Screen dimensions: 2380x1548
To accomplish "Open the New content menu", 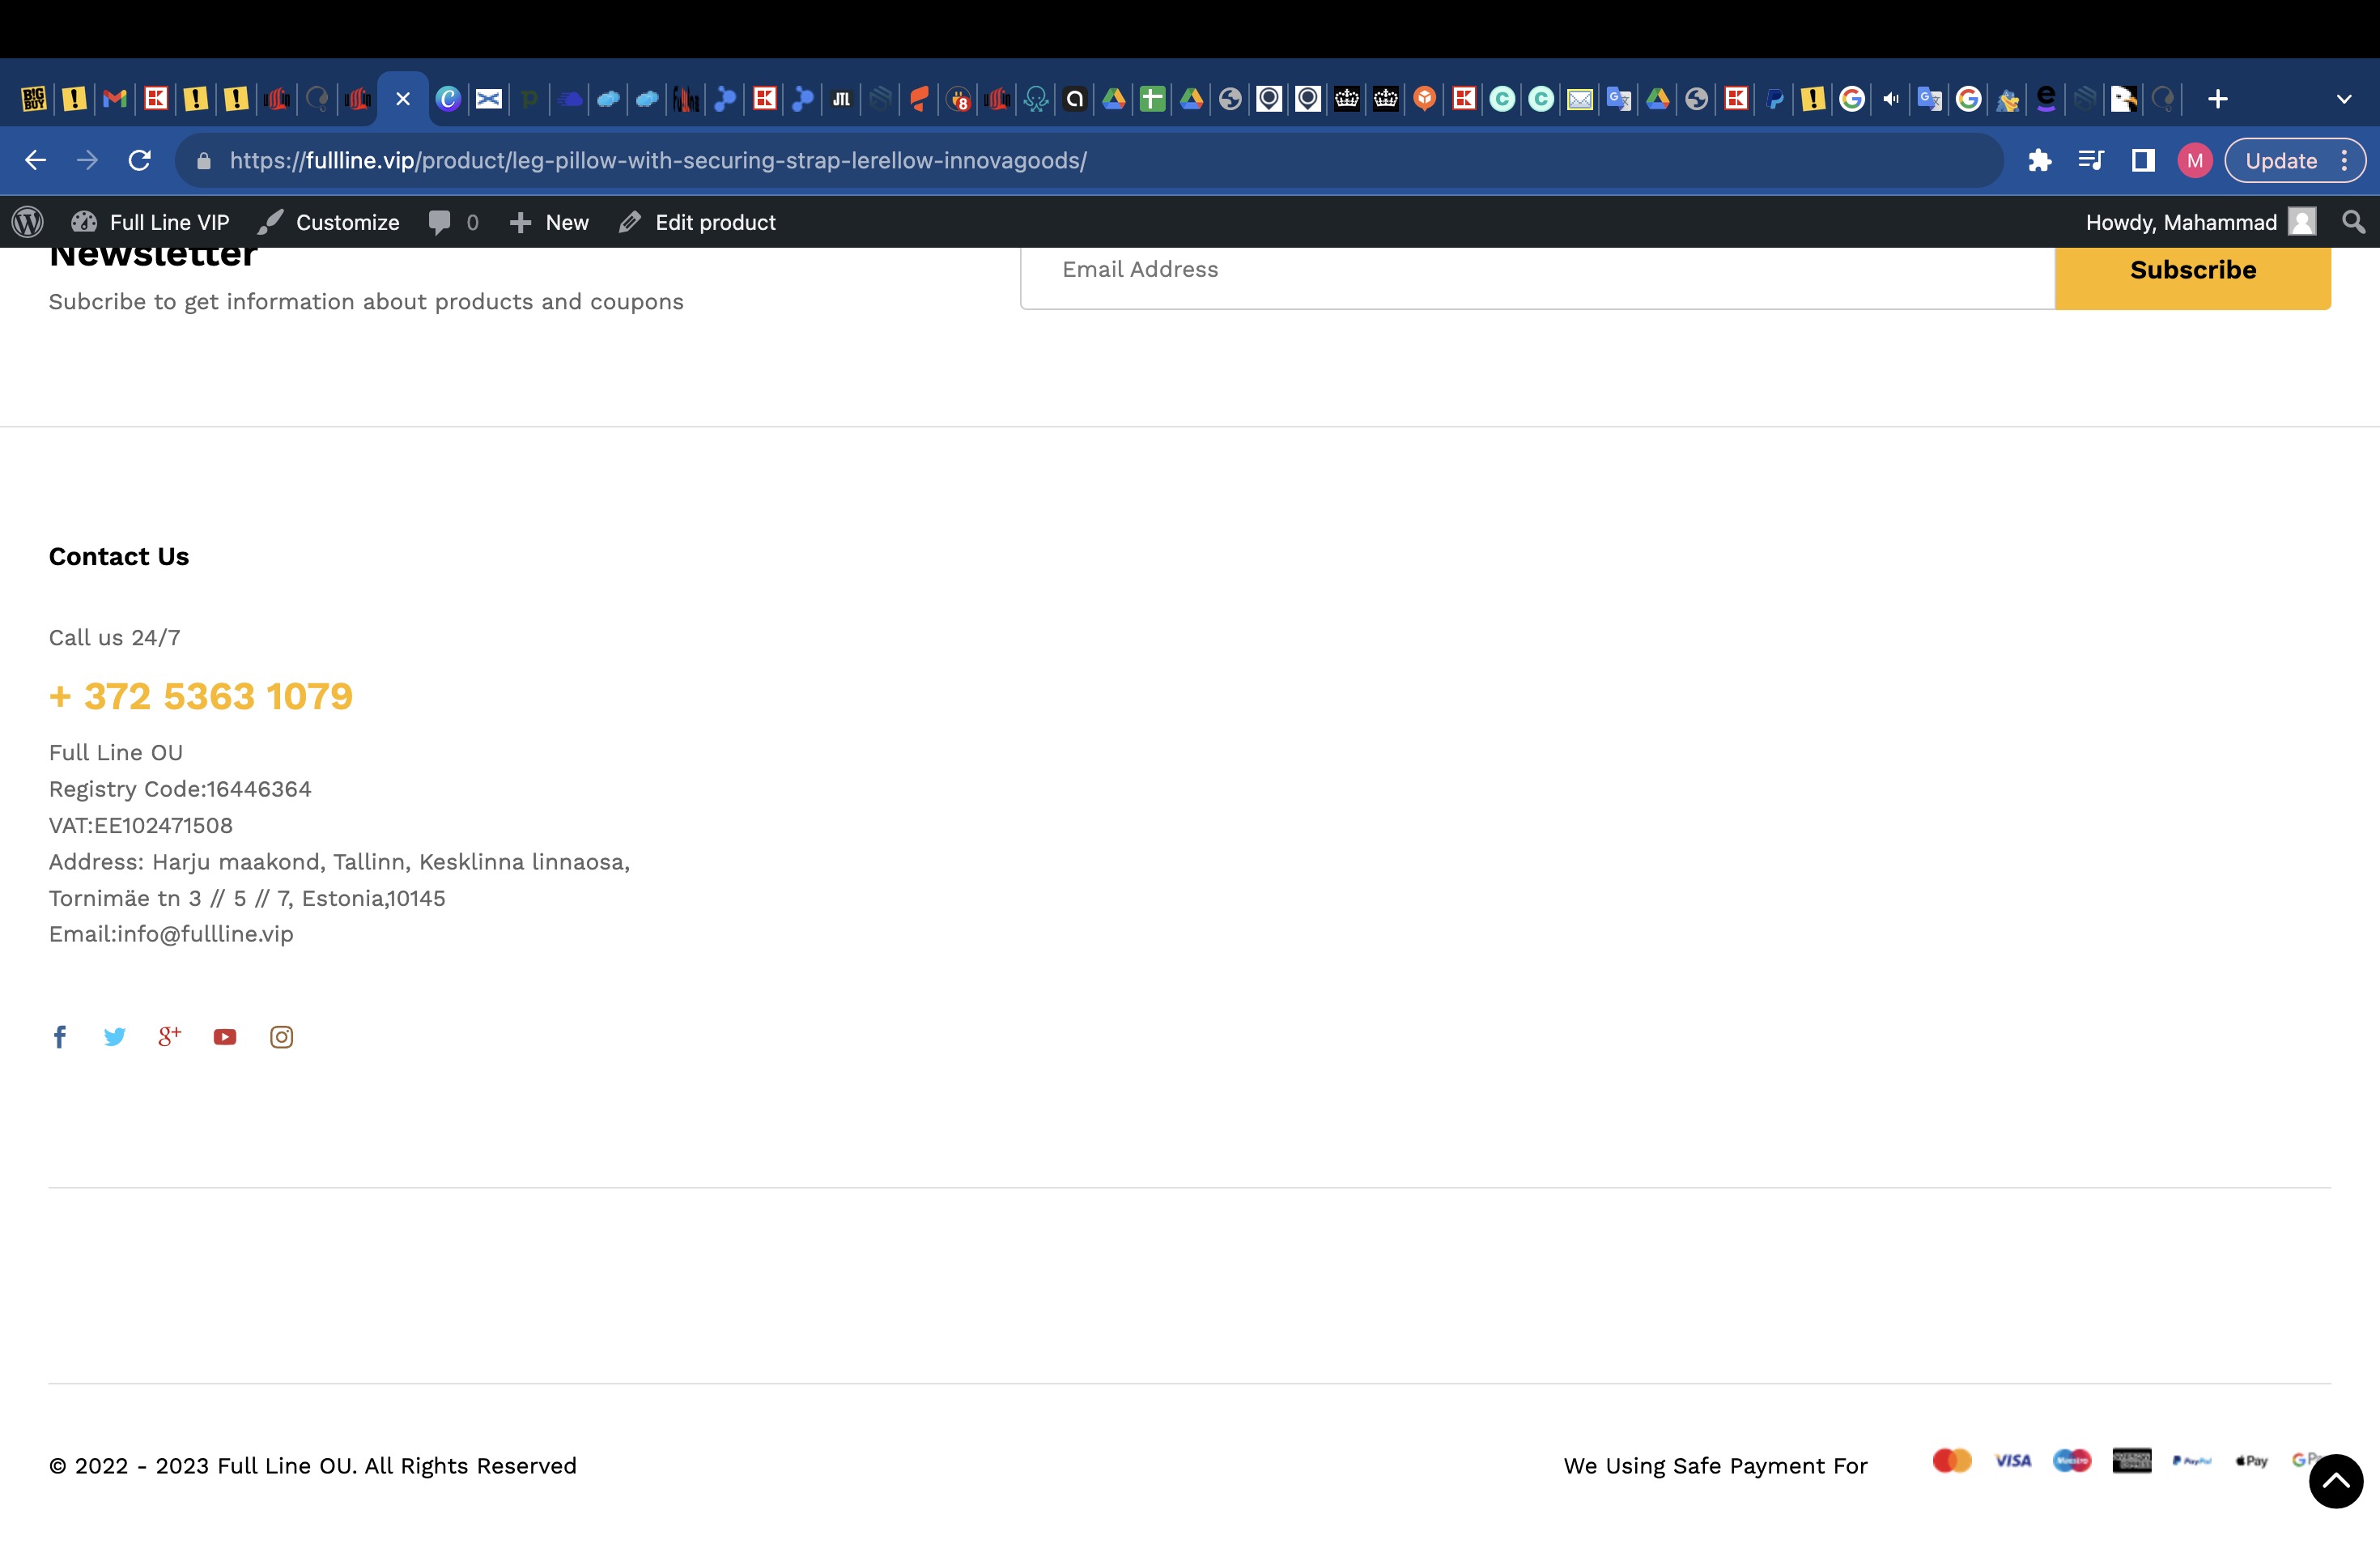I will point(549,222).
